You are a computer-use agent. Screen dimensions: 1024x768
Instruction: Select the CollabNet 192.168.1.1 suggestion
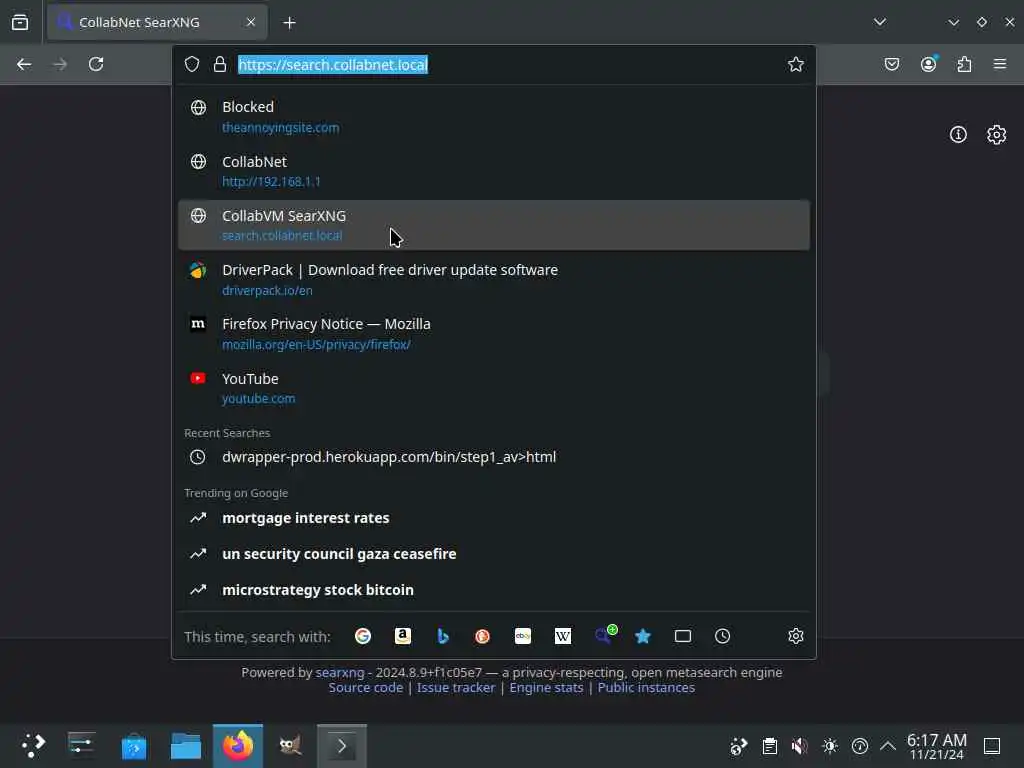(x=494, y=171)
